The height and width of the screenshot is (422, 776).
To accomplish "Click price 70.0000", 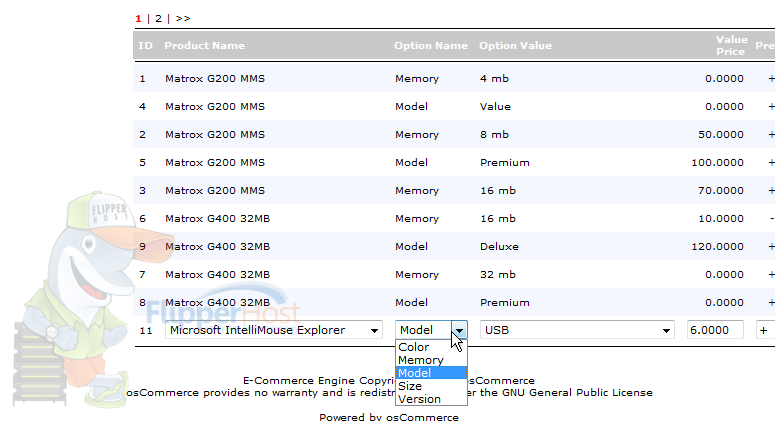I will [721, 190].
